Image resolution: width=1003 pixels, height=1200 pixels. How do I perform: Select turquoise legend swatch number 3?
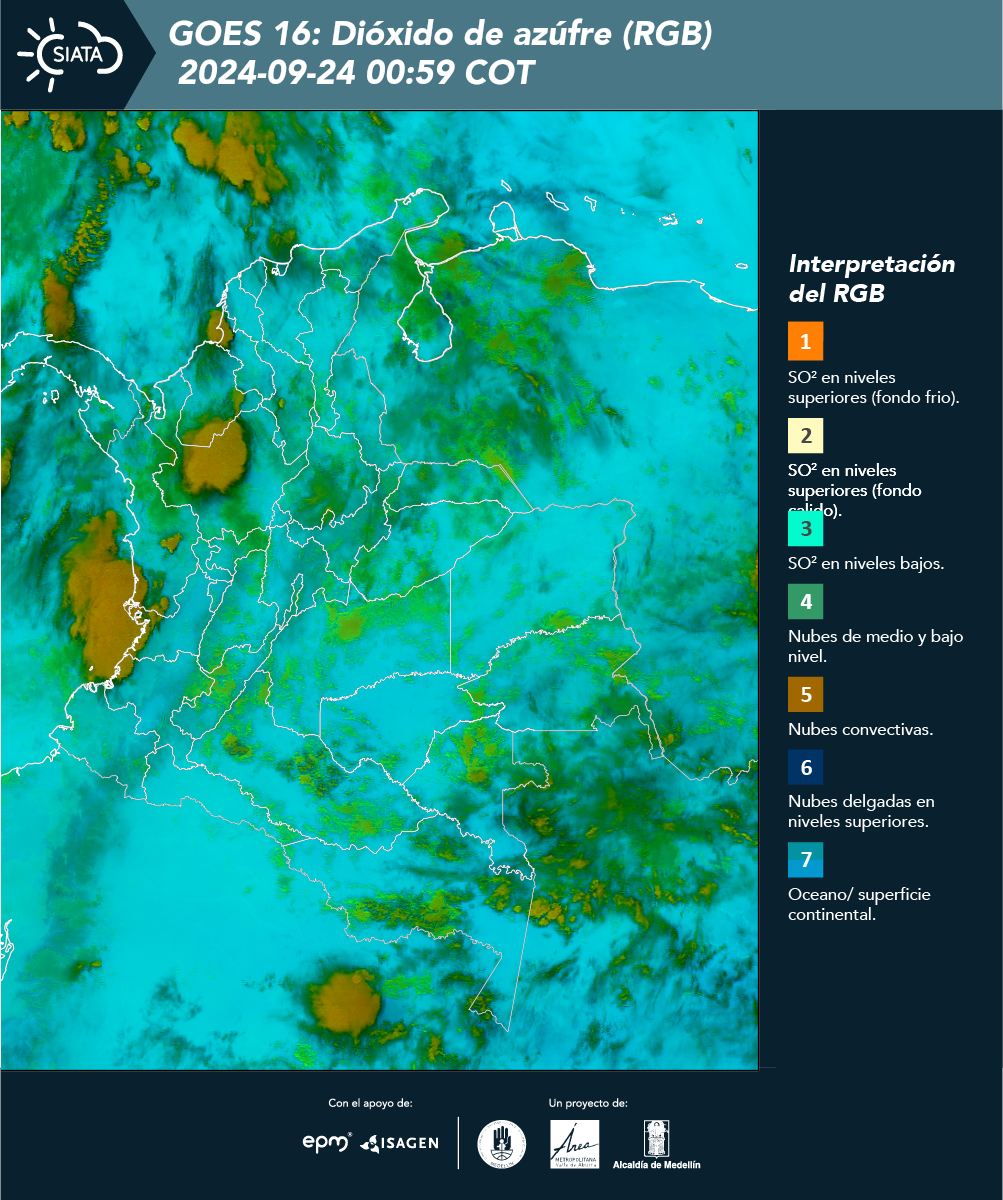[805, 528]
